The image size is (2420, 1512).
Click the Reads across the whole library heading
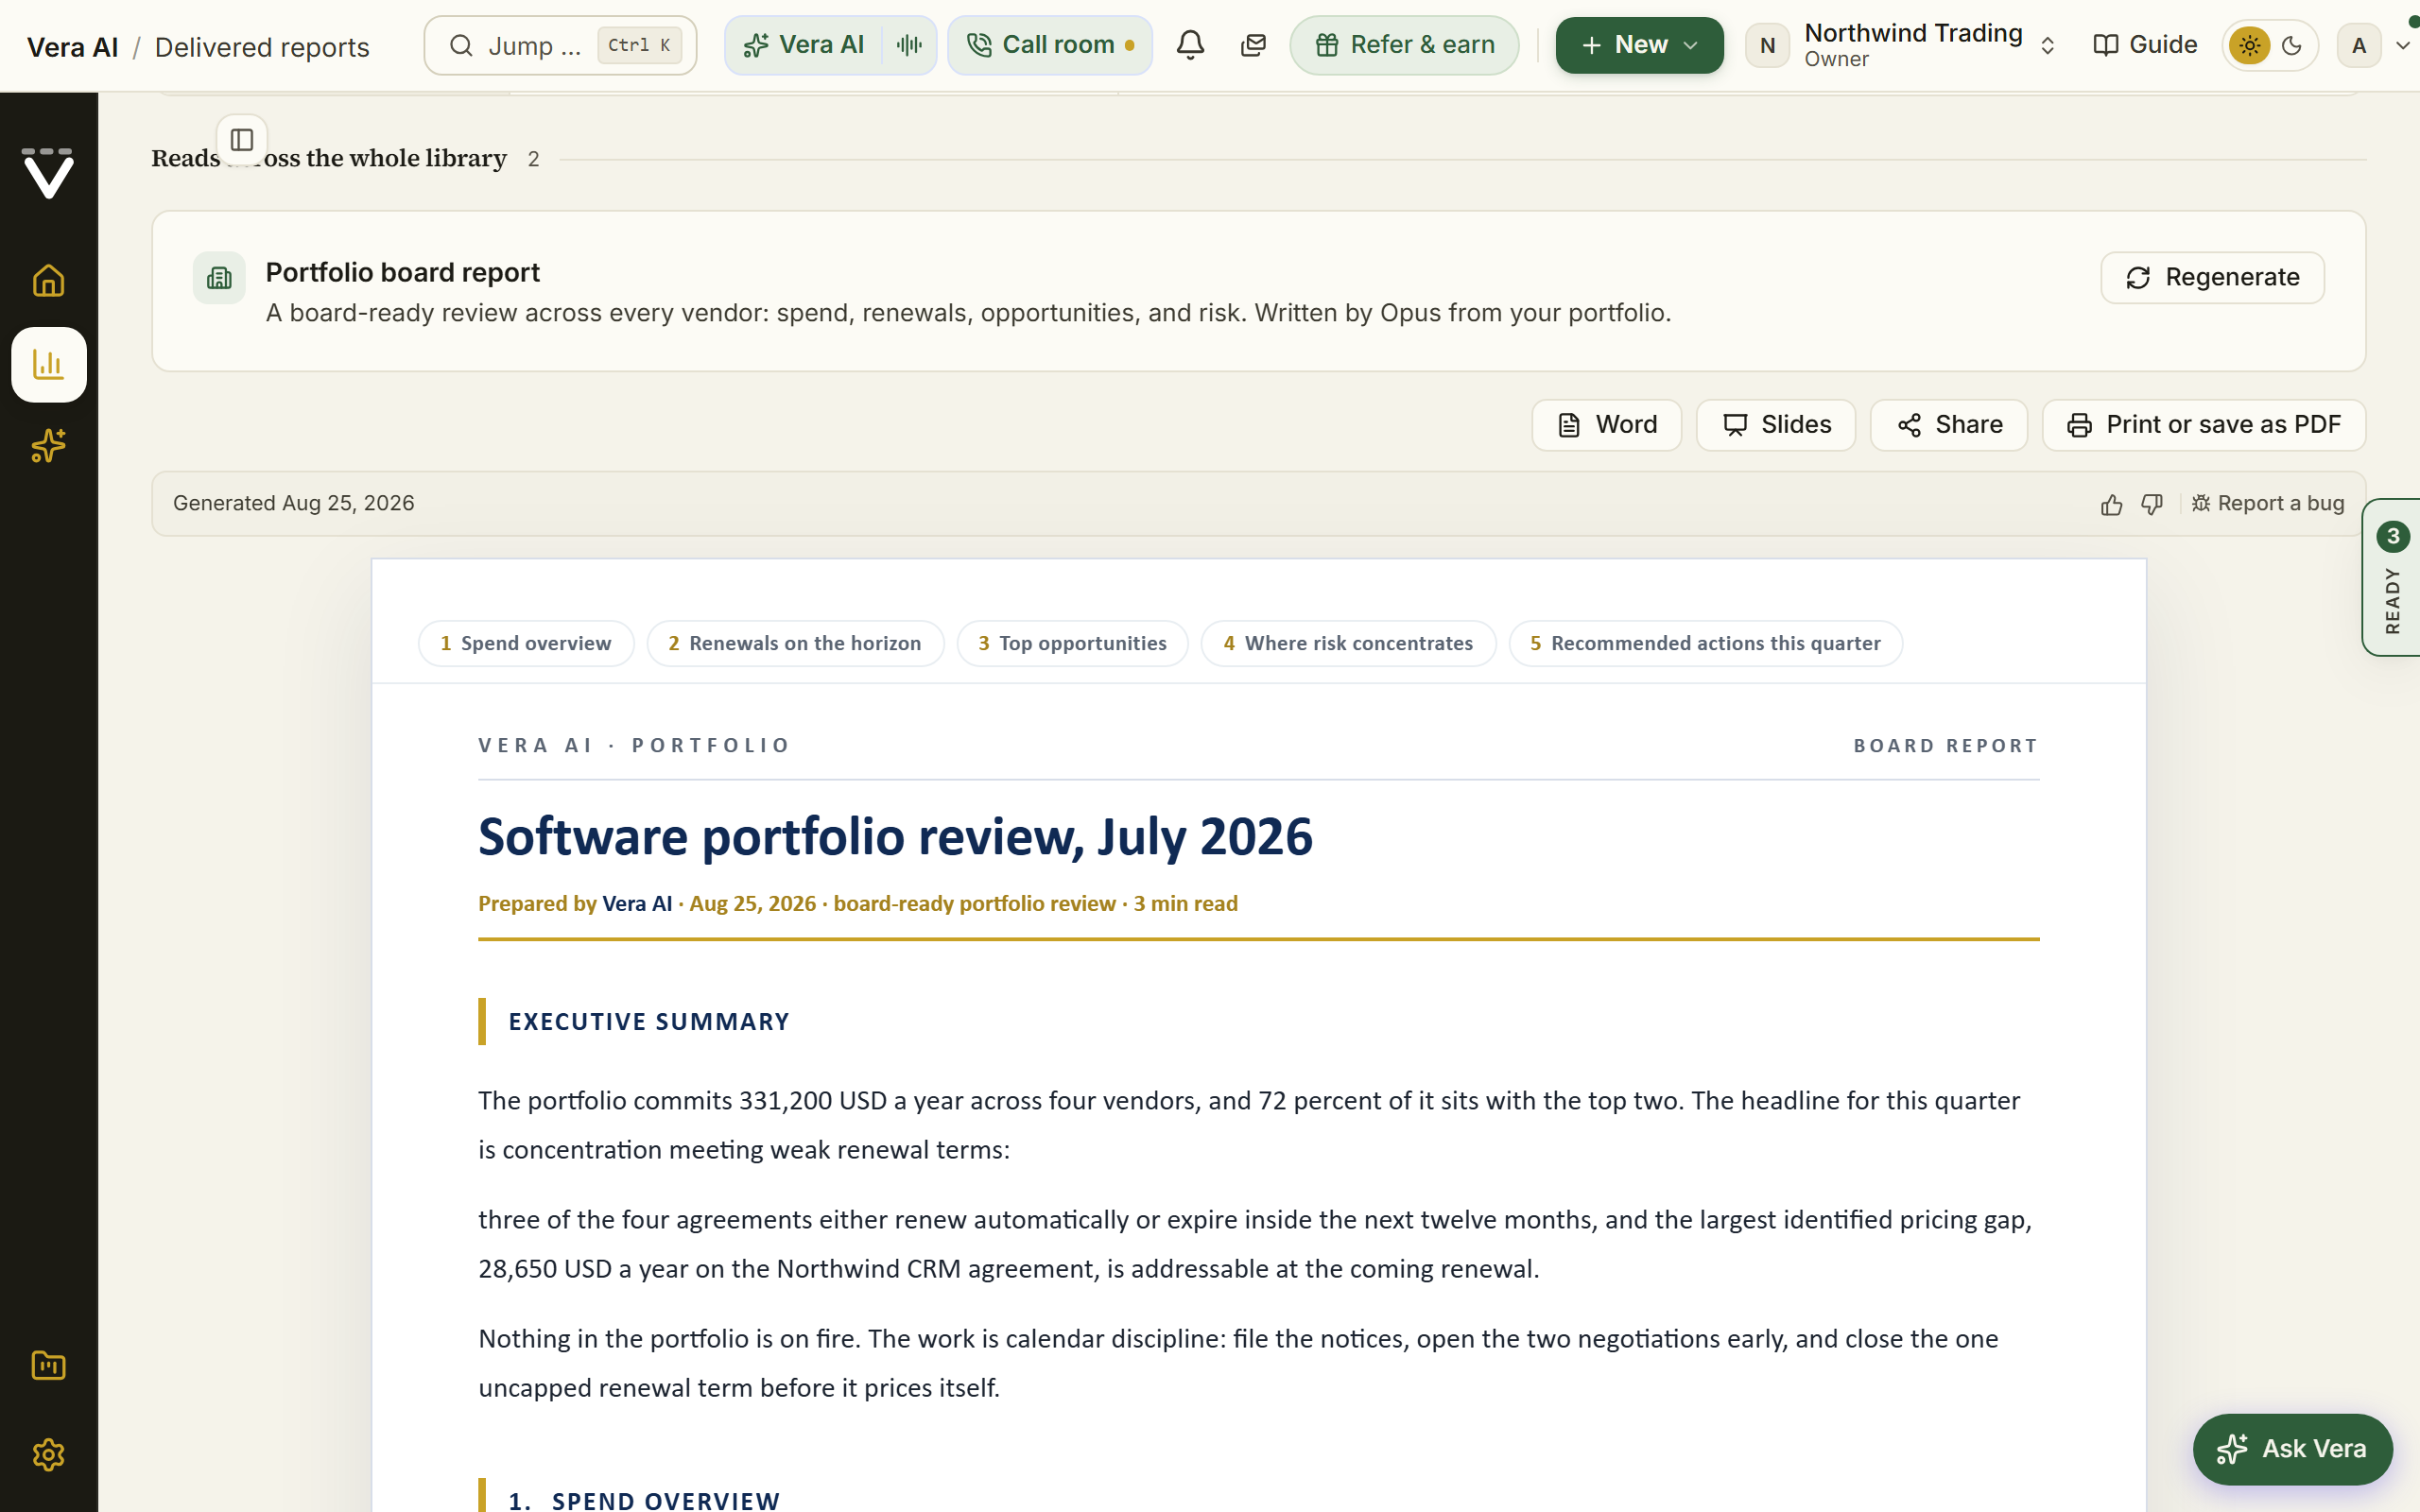point(329,158)
